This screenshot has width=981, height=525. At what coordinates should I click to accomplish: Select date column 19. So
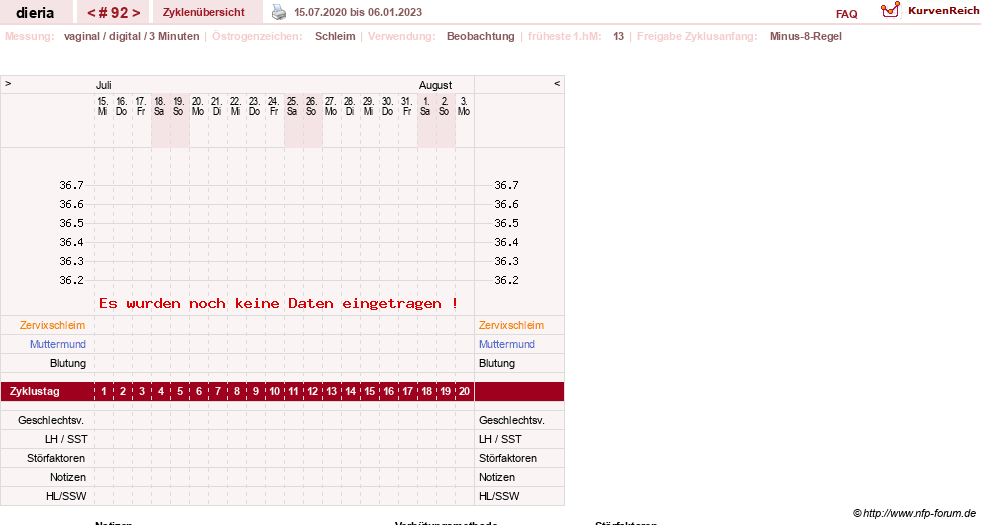click(x=178, y=106)
